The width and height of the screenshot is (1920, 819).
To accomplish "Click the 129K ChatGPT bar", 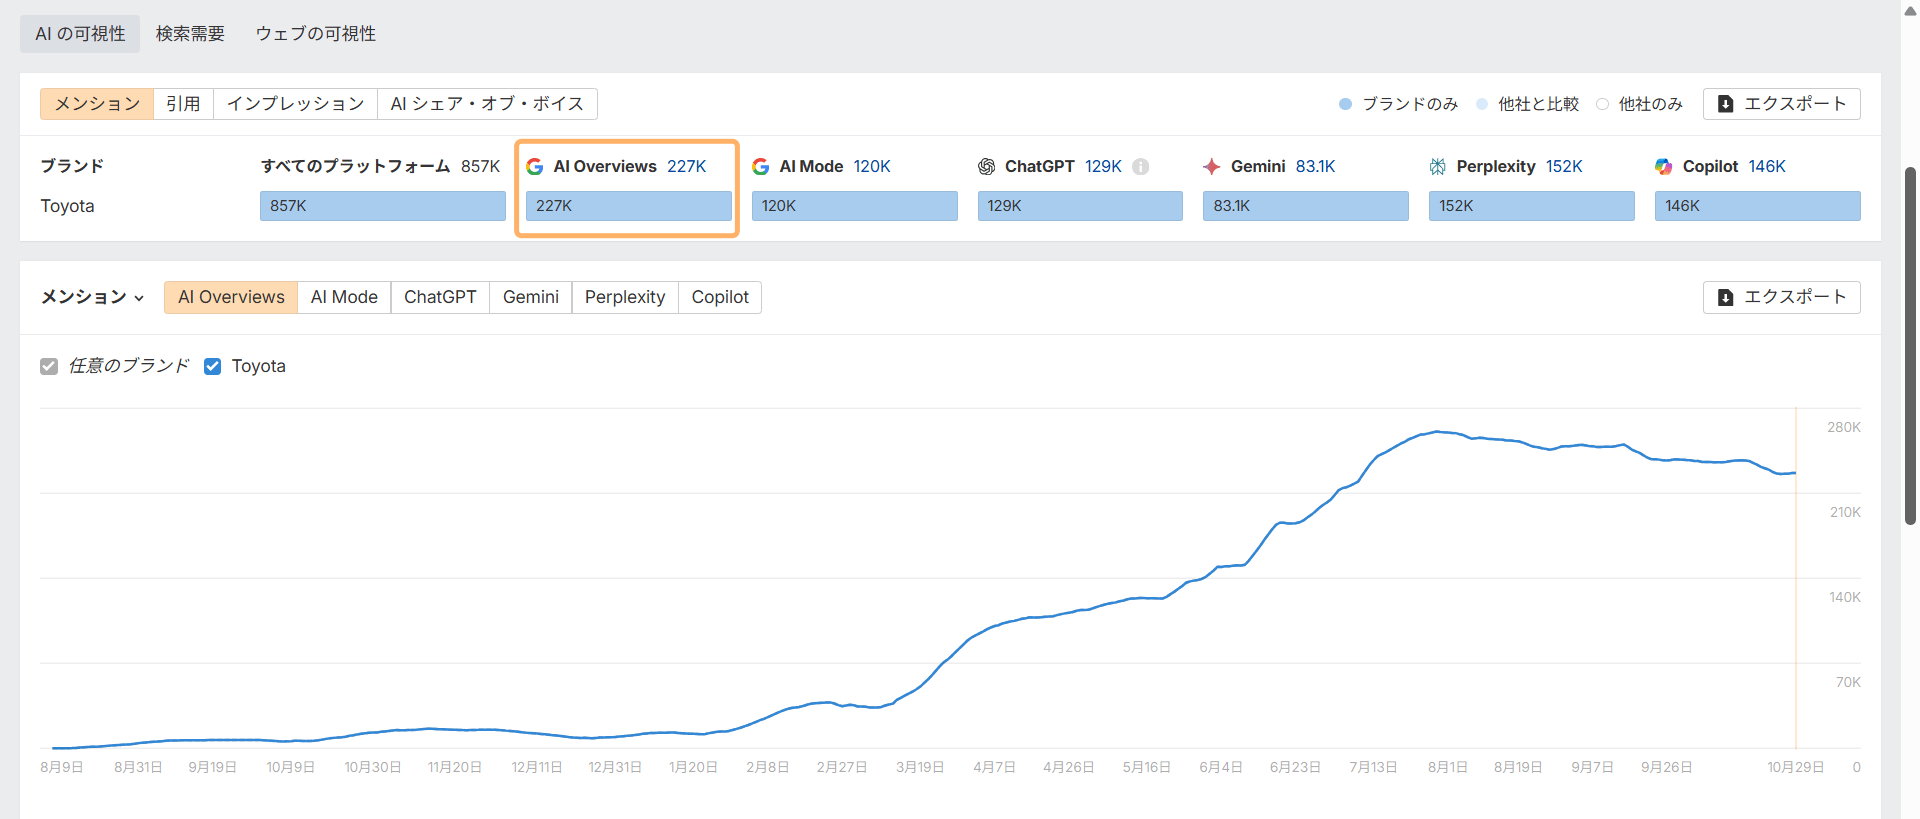I will [x=1080, y=206].
